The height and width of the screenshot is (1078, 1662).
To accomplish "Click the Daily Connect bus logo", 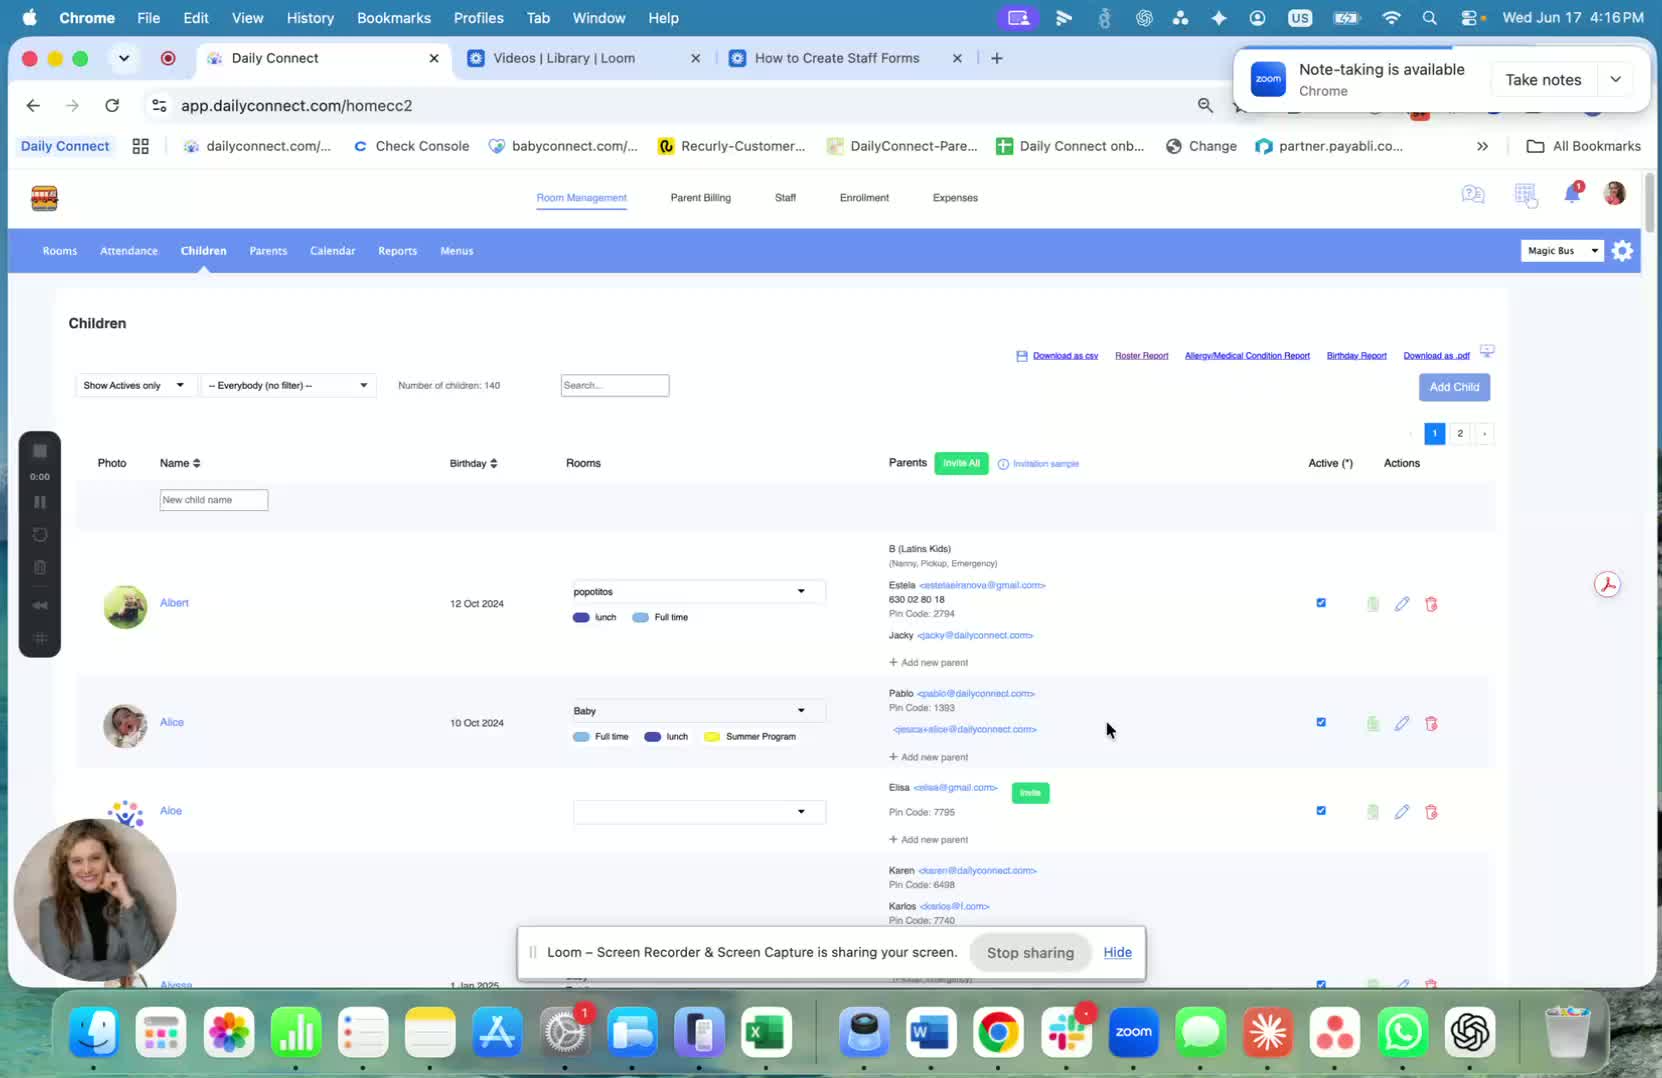I will coord(44,198).
